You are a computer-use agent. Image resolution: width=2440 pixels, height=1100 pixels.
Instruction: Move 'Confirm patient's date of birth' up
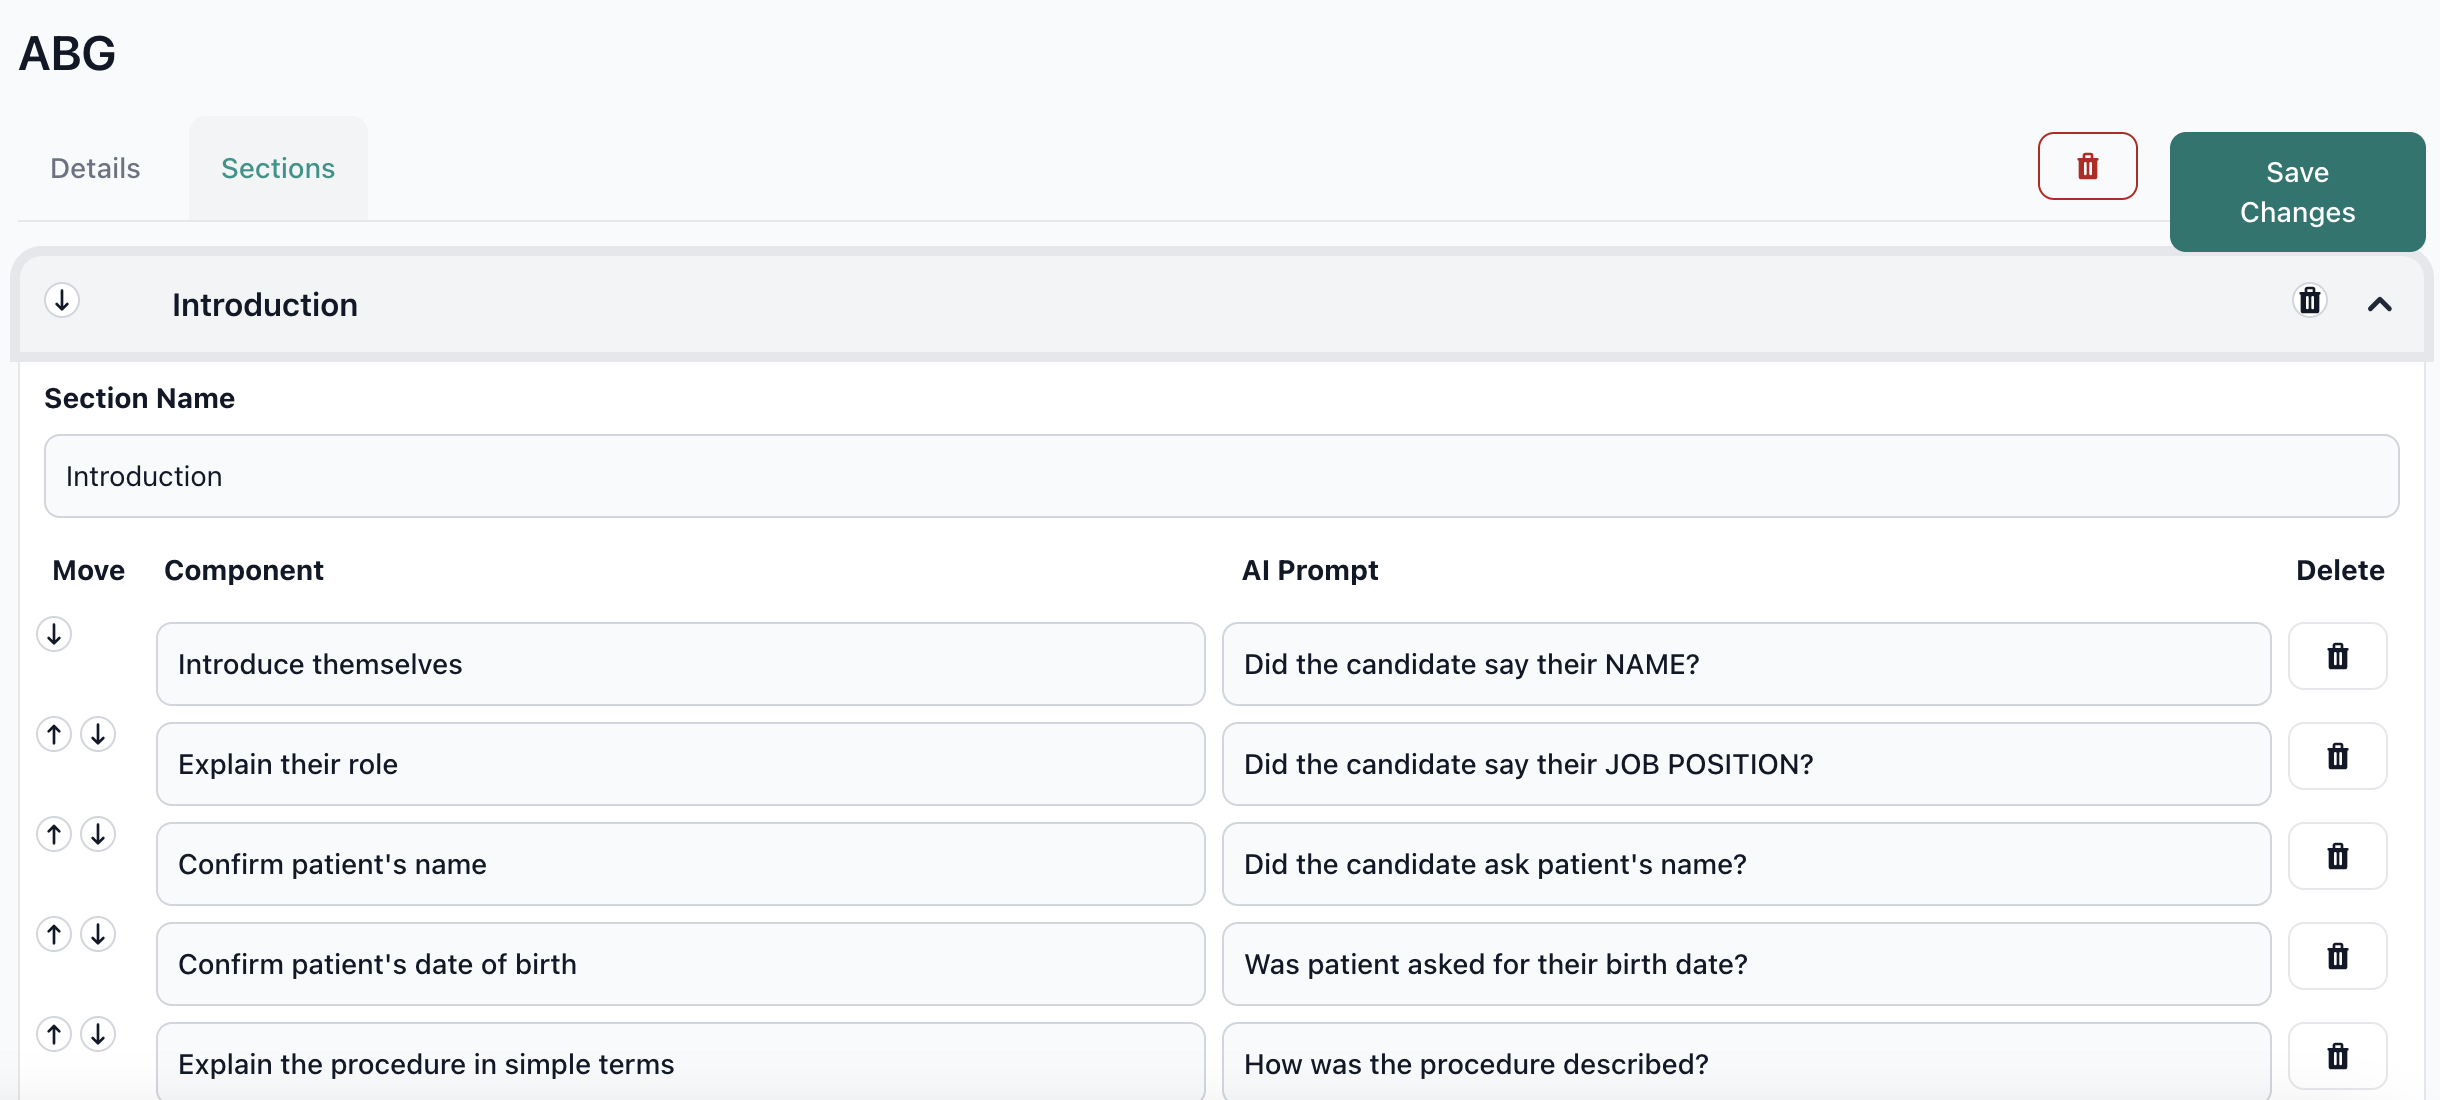54,934
